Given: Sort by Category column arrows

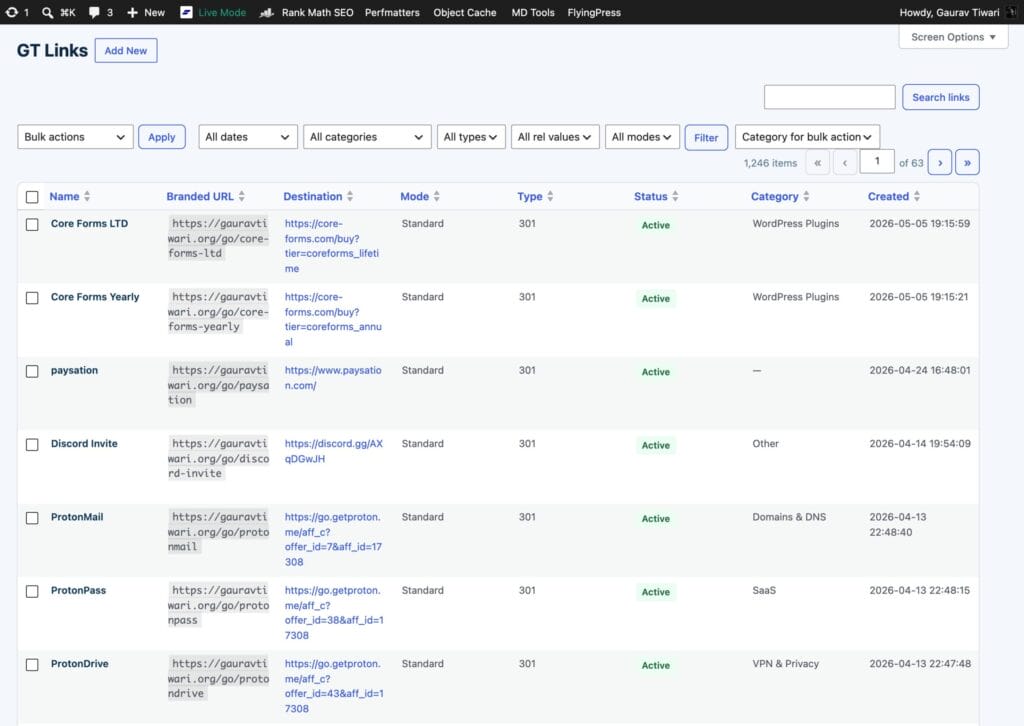Looking at the screenshot, I should 807,197.
